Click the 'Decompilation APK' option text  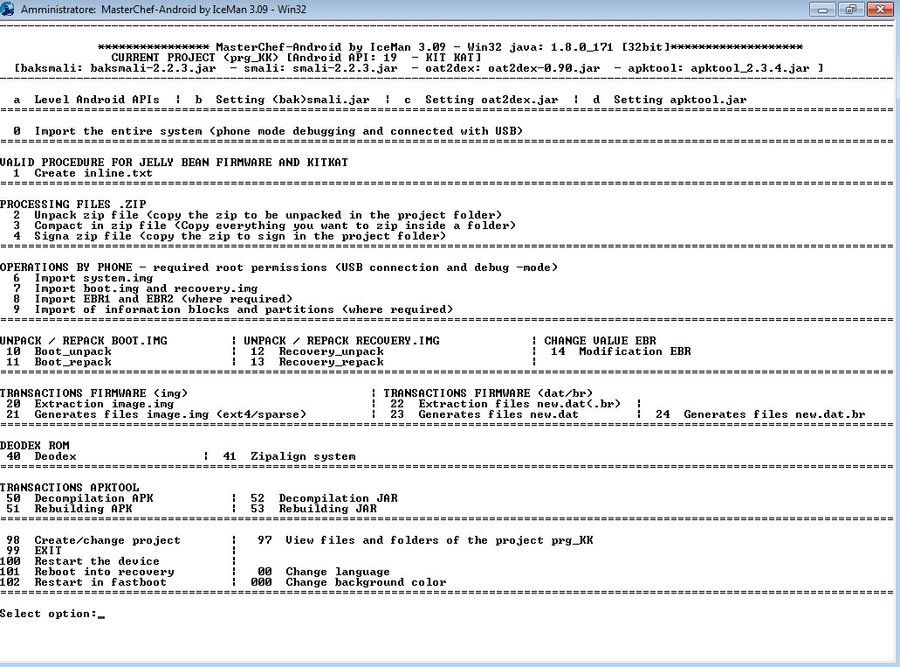point(94,498)
